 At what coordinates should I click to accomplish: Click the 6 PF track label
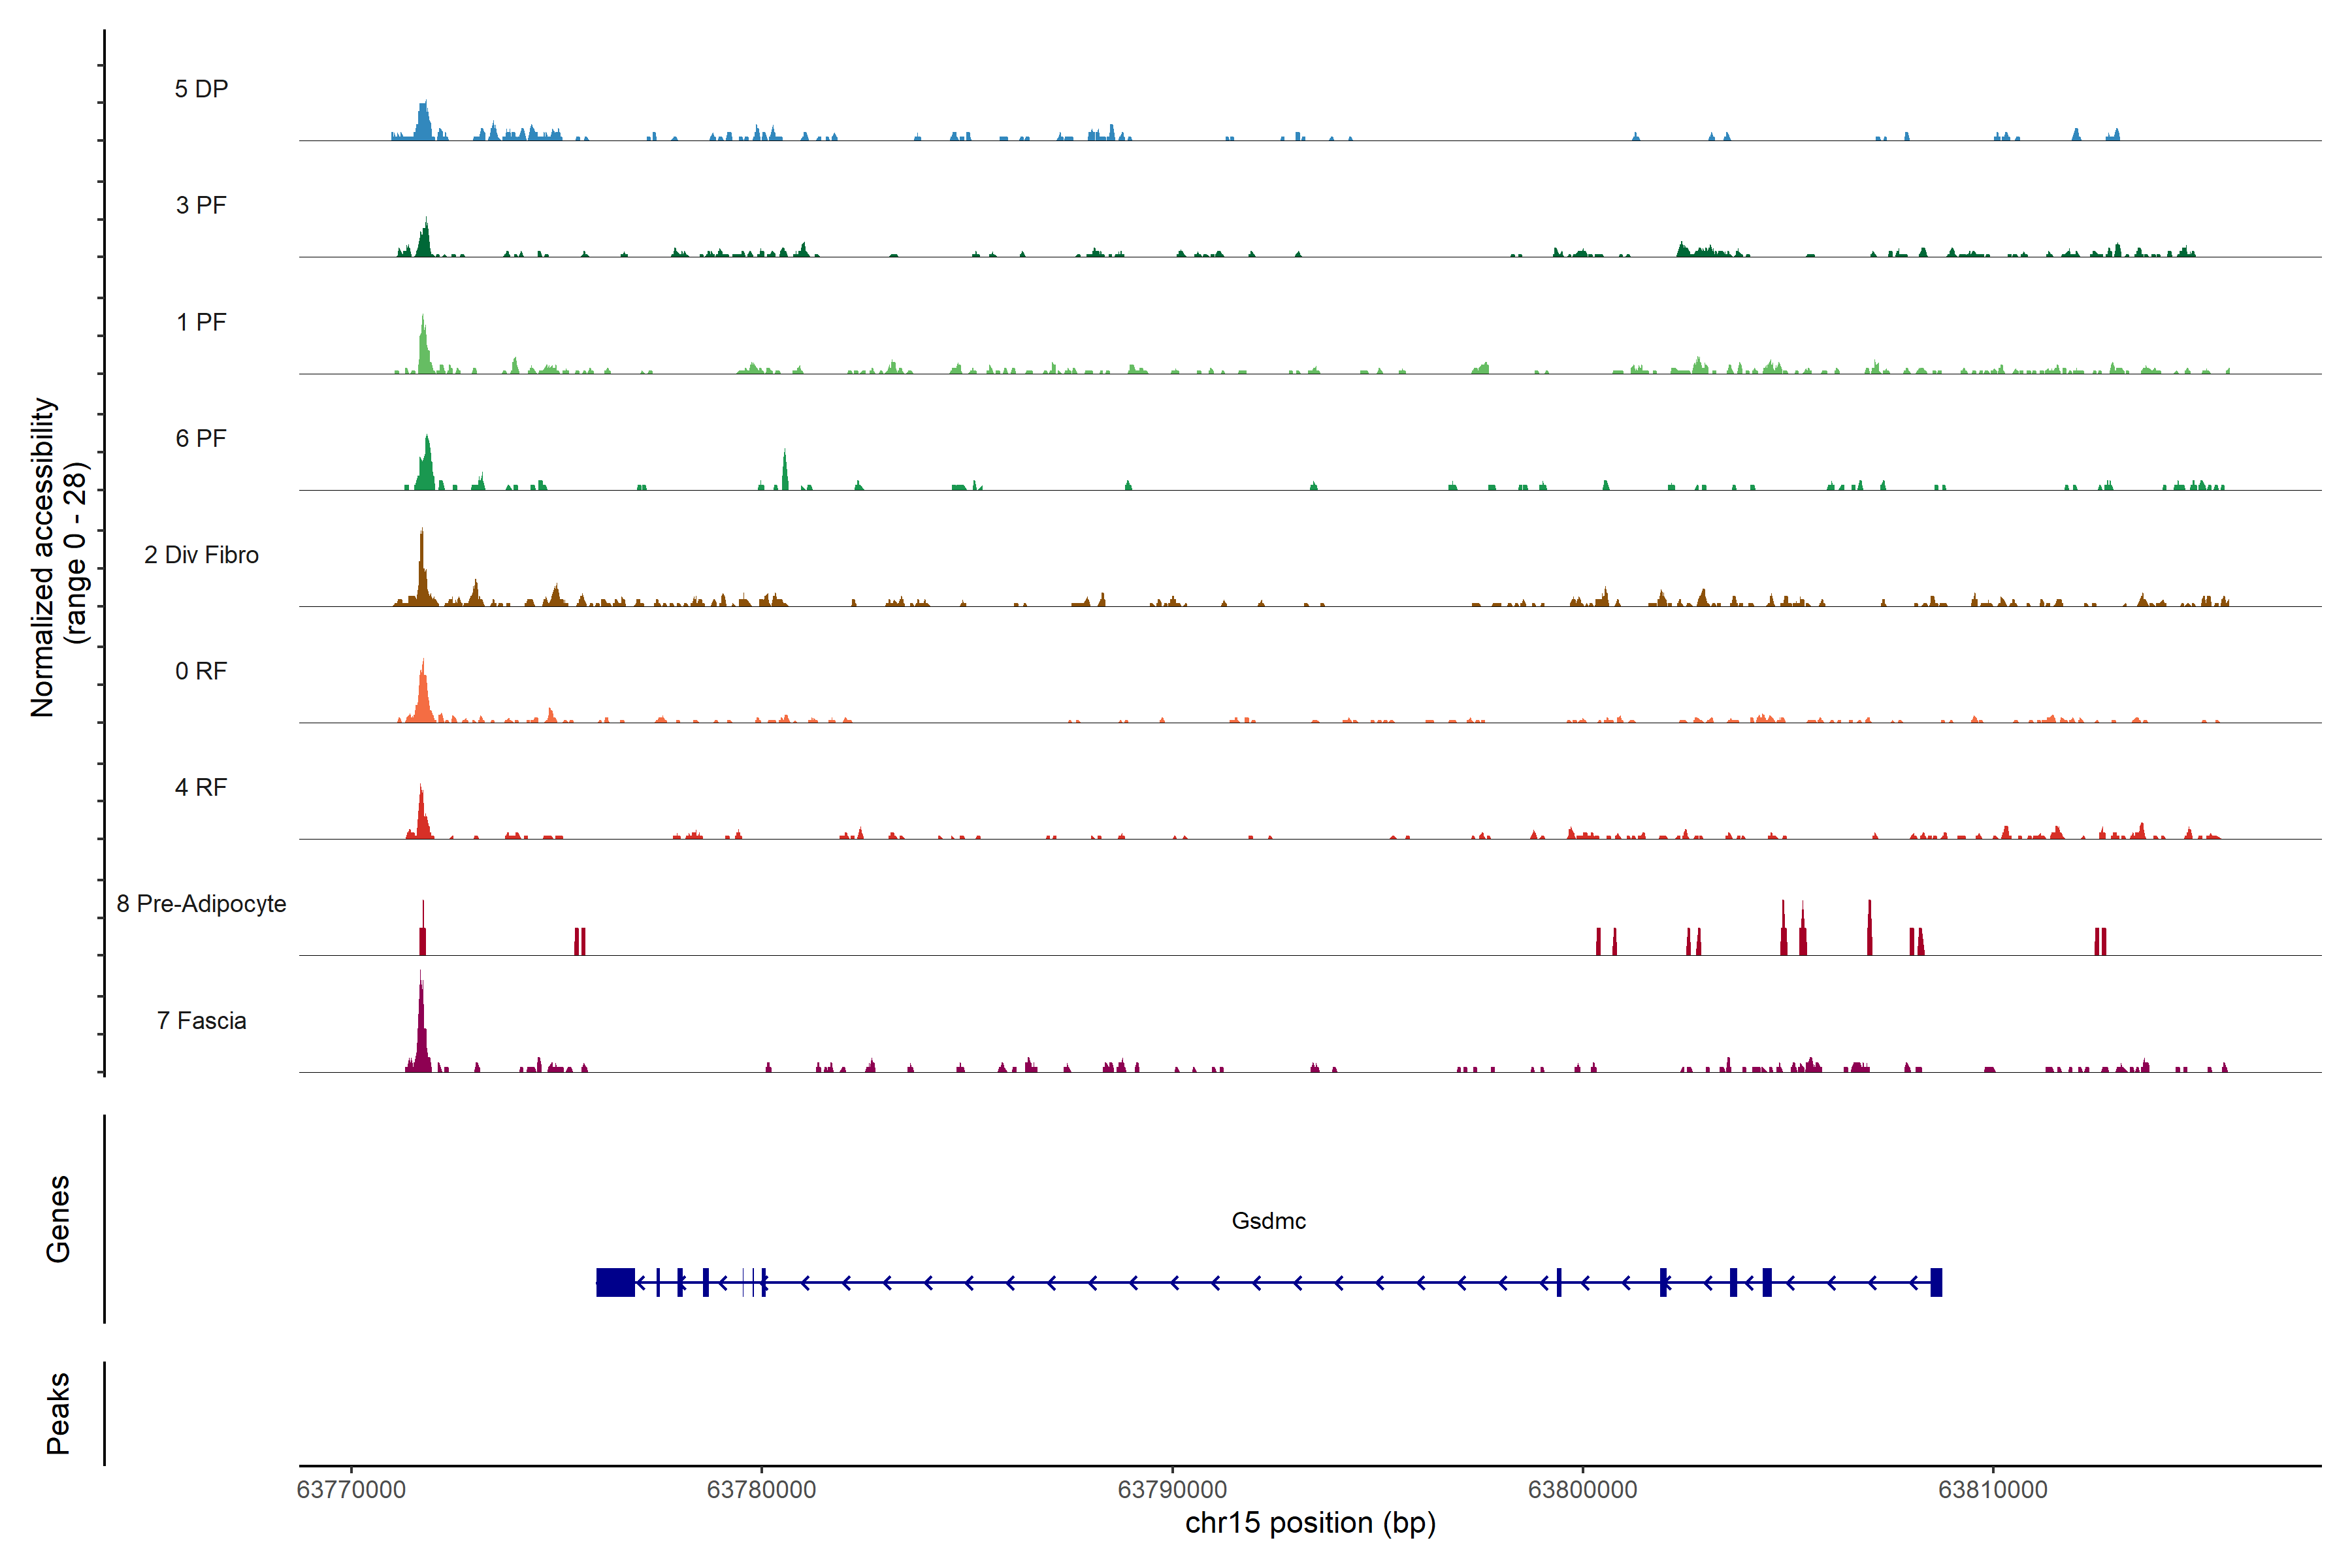pos(201,438)
